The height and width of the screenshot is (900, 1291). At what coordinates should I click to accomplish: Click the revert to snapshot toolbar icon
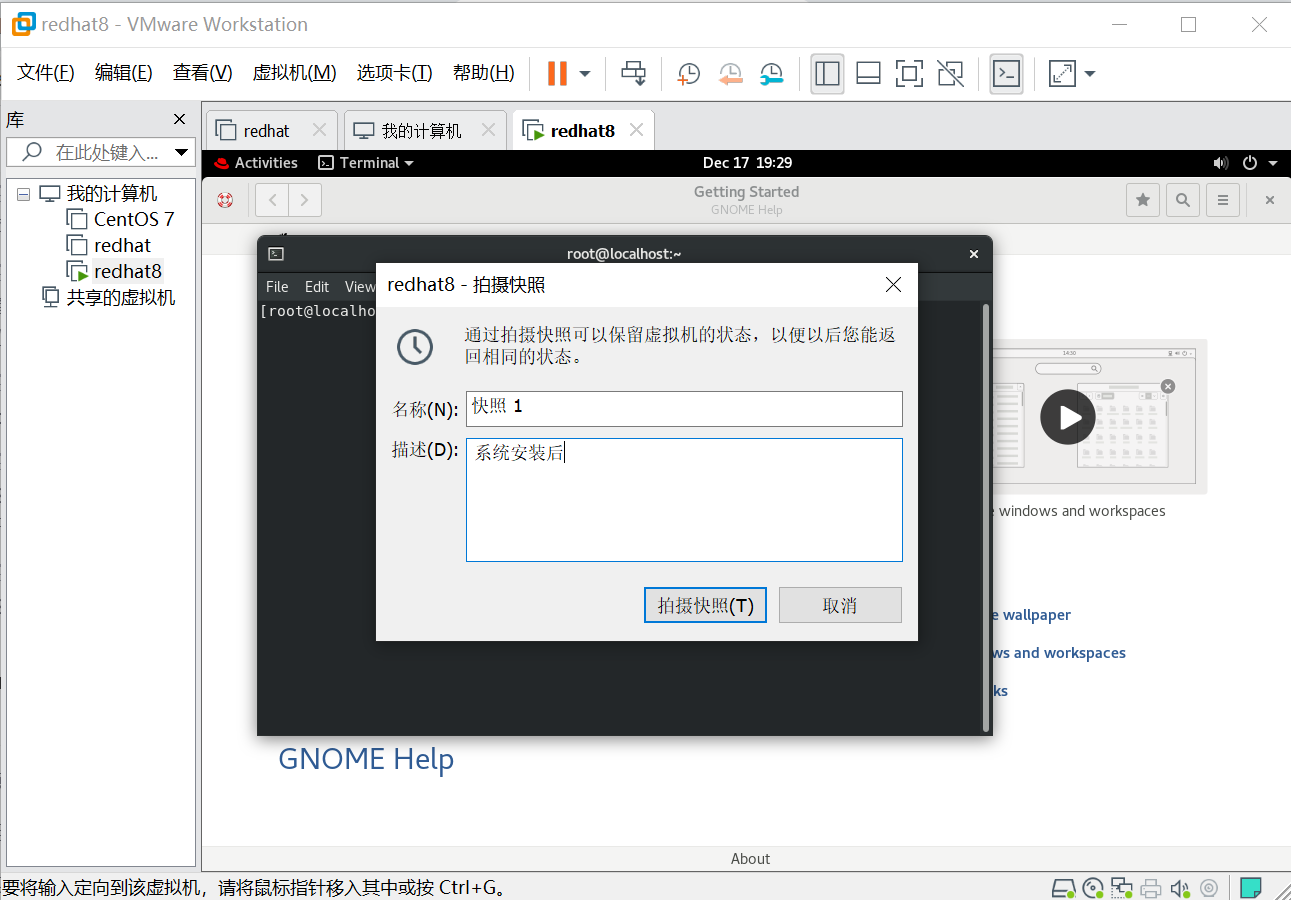pos(731,73)
